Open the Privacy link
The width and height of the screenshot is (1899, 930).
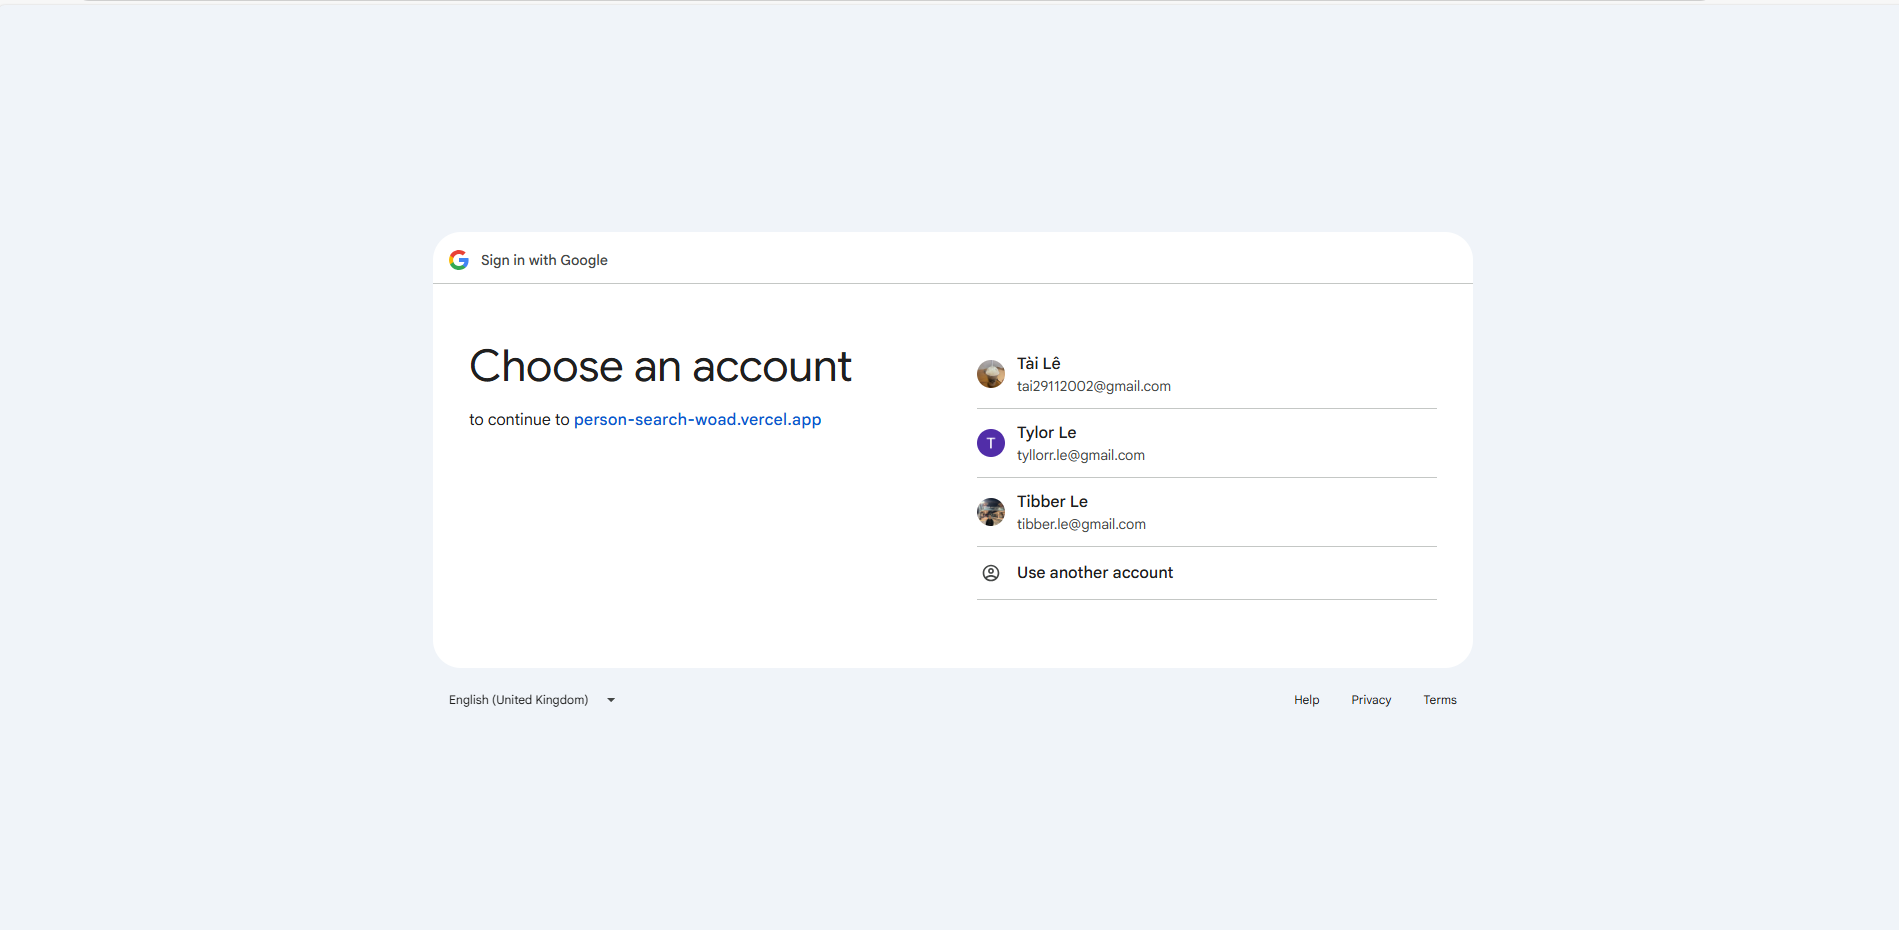point(1371,699)
